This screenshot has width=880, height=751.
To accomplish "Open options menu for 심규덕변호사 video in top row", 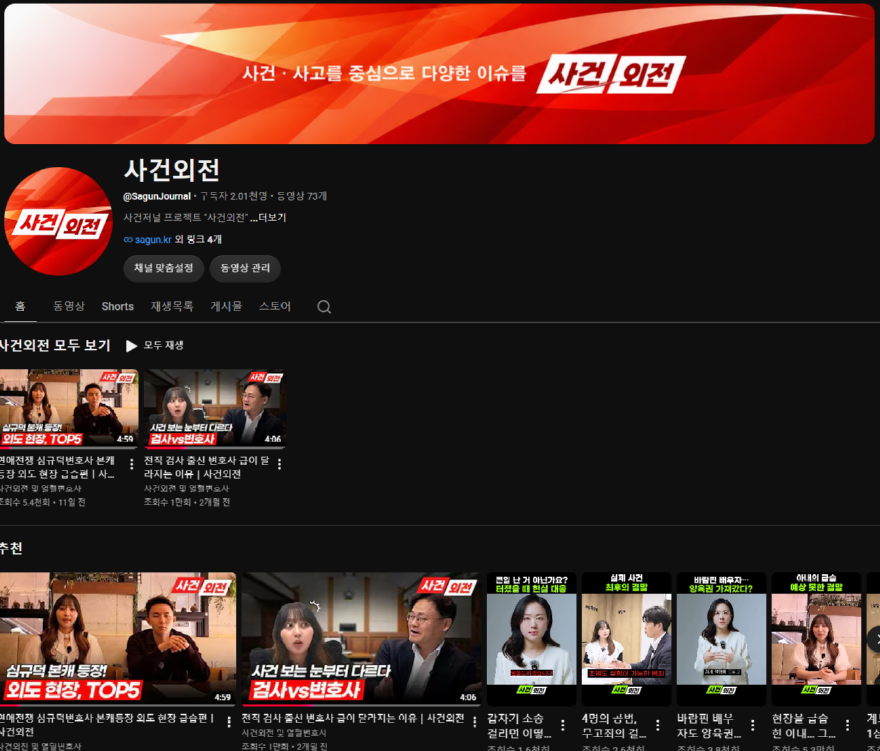I will point(131,464).
